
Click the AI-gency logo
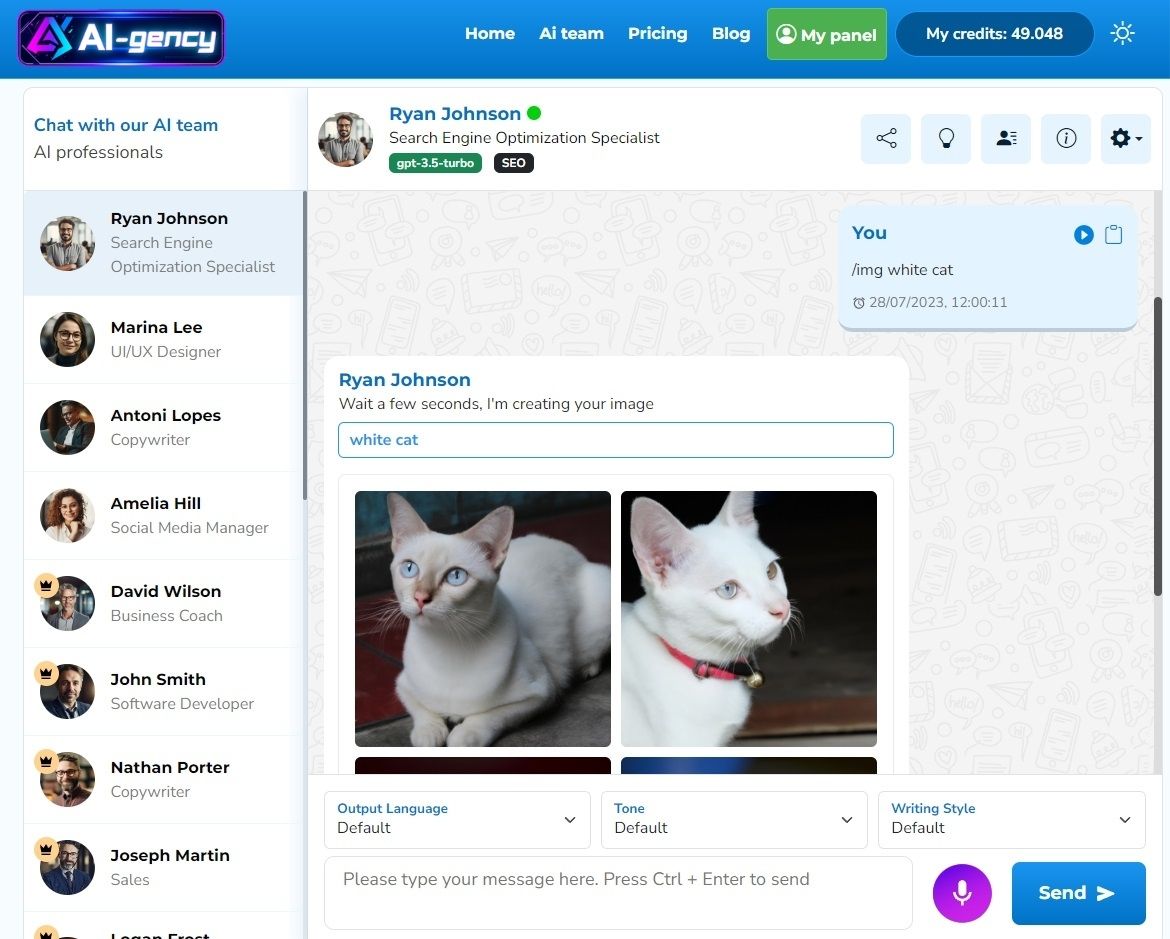pos(121,38)
